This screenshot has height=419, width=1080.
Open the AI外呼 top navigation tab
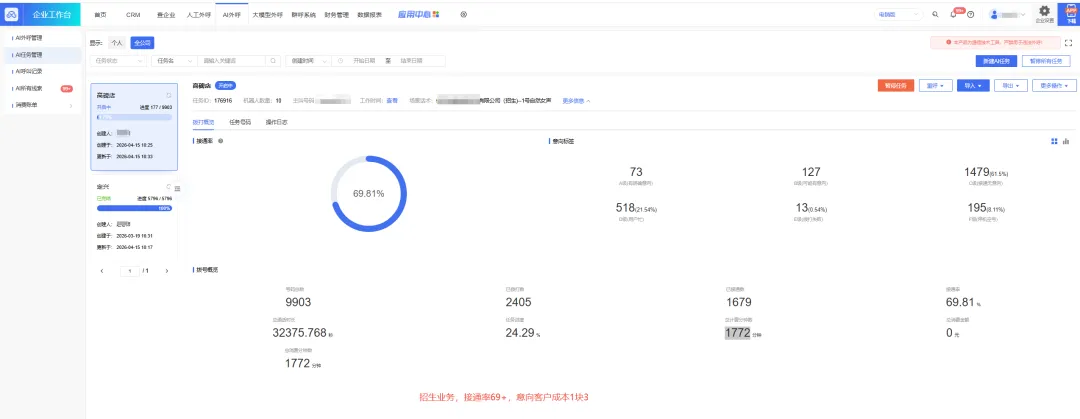(x=231, y=14)
